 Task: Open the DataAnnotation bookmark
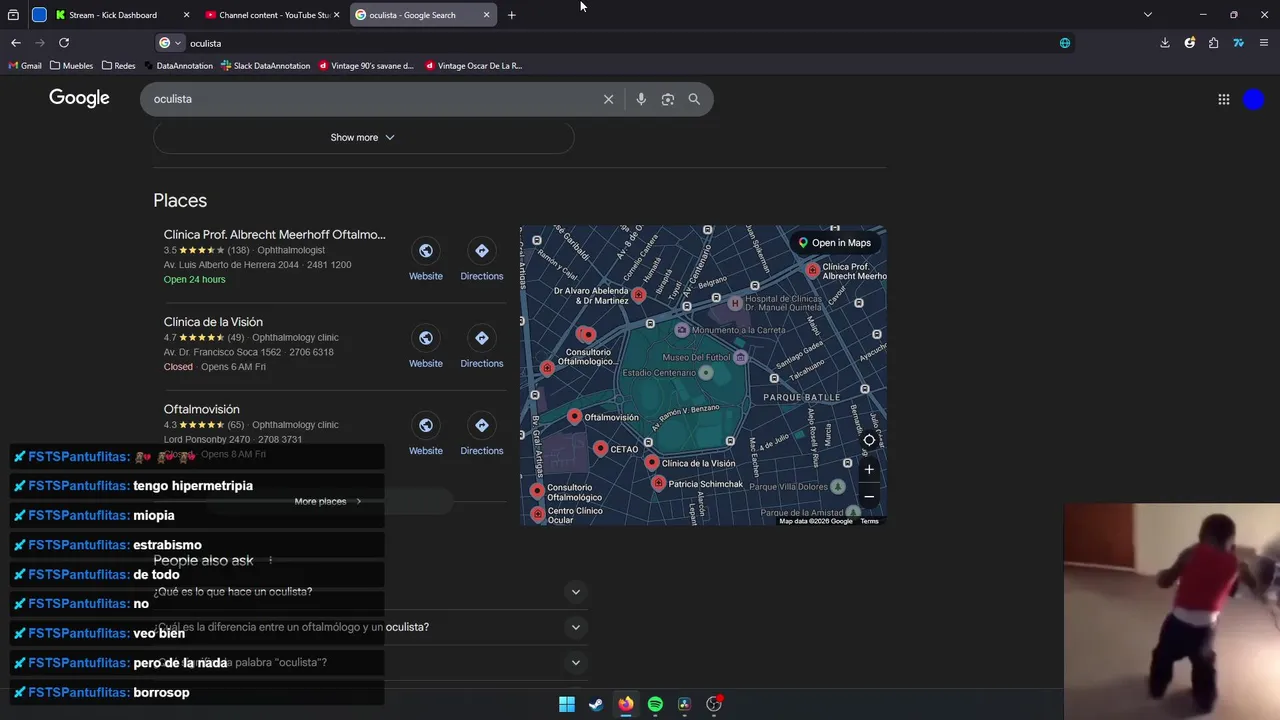(178, 66)
